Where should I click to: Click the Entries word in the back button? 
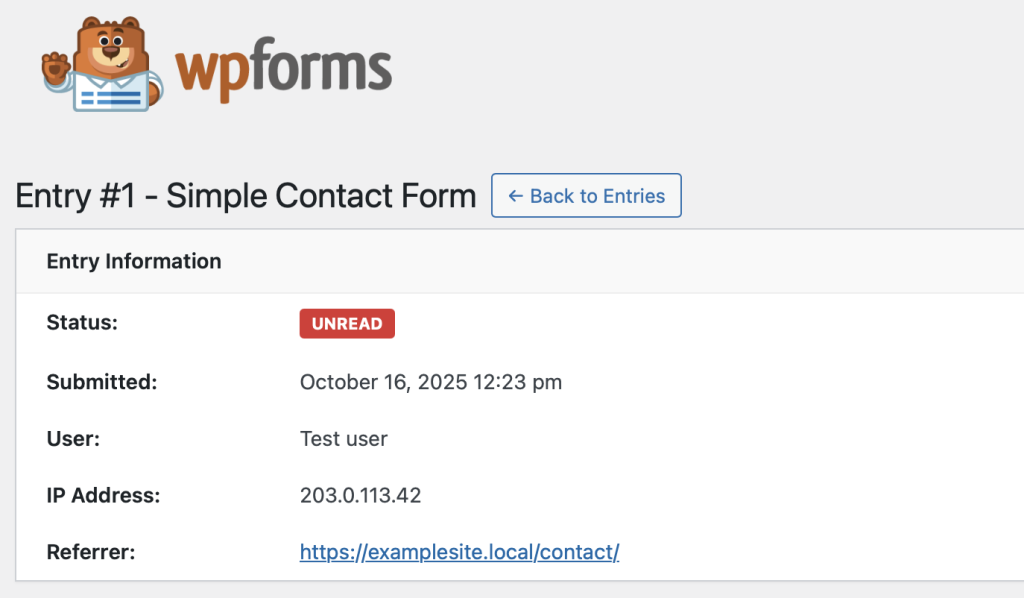[632, 196]
